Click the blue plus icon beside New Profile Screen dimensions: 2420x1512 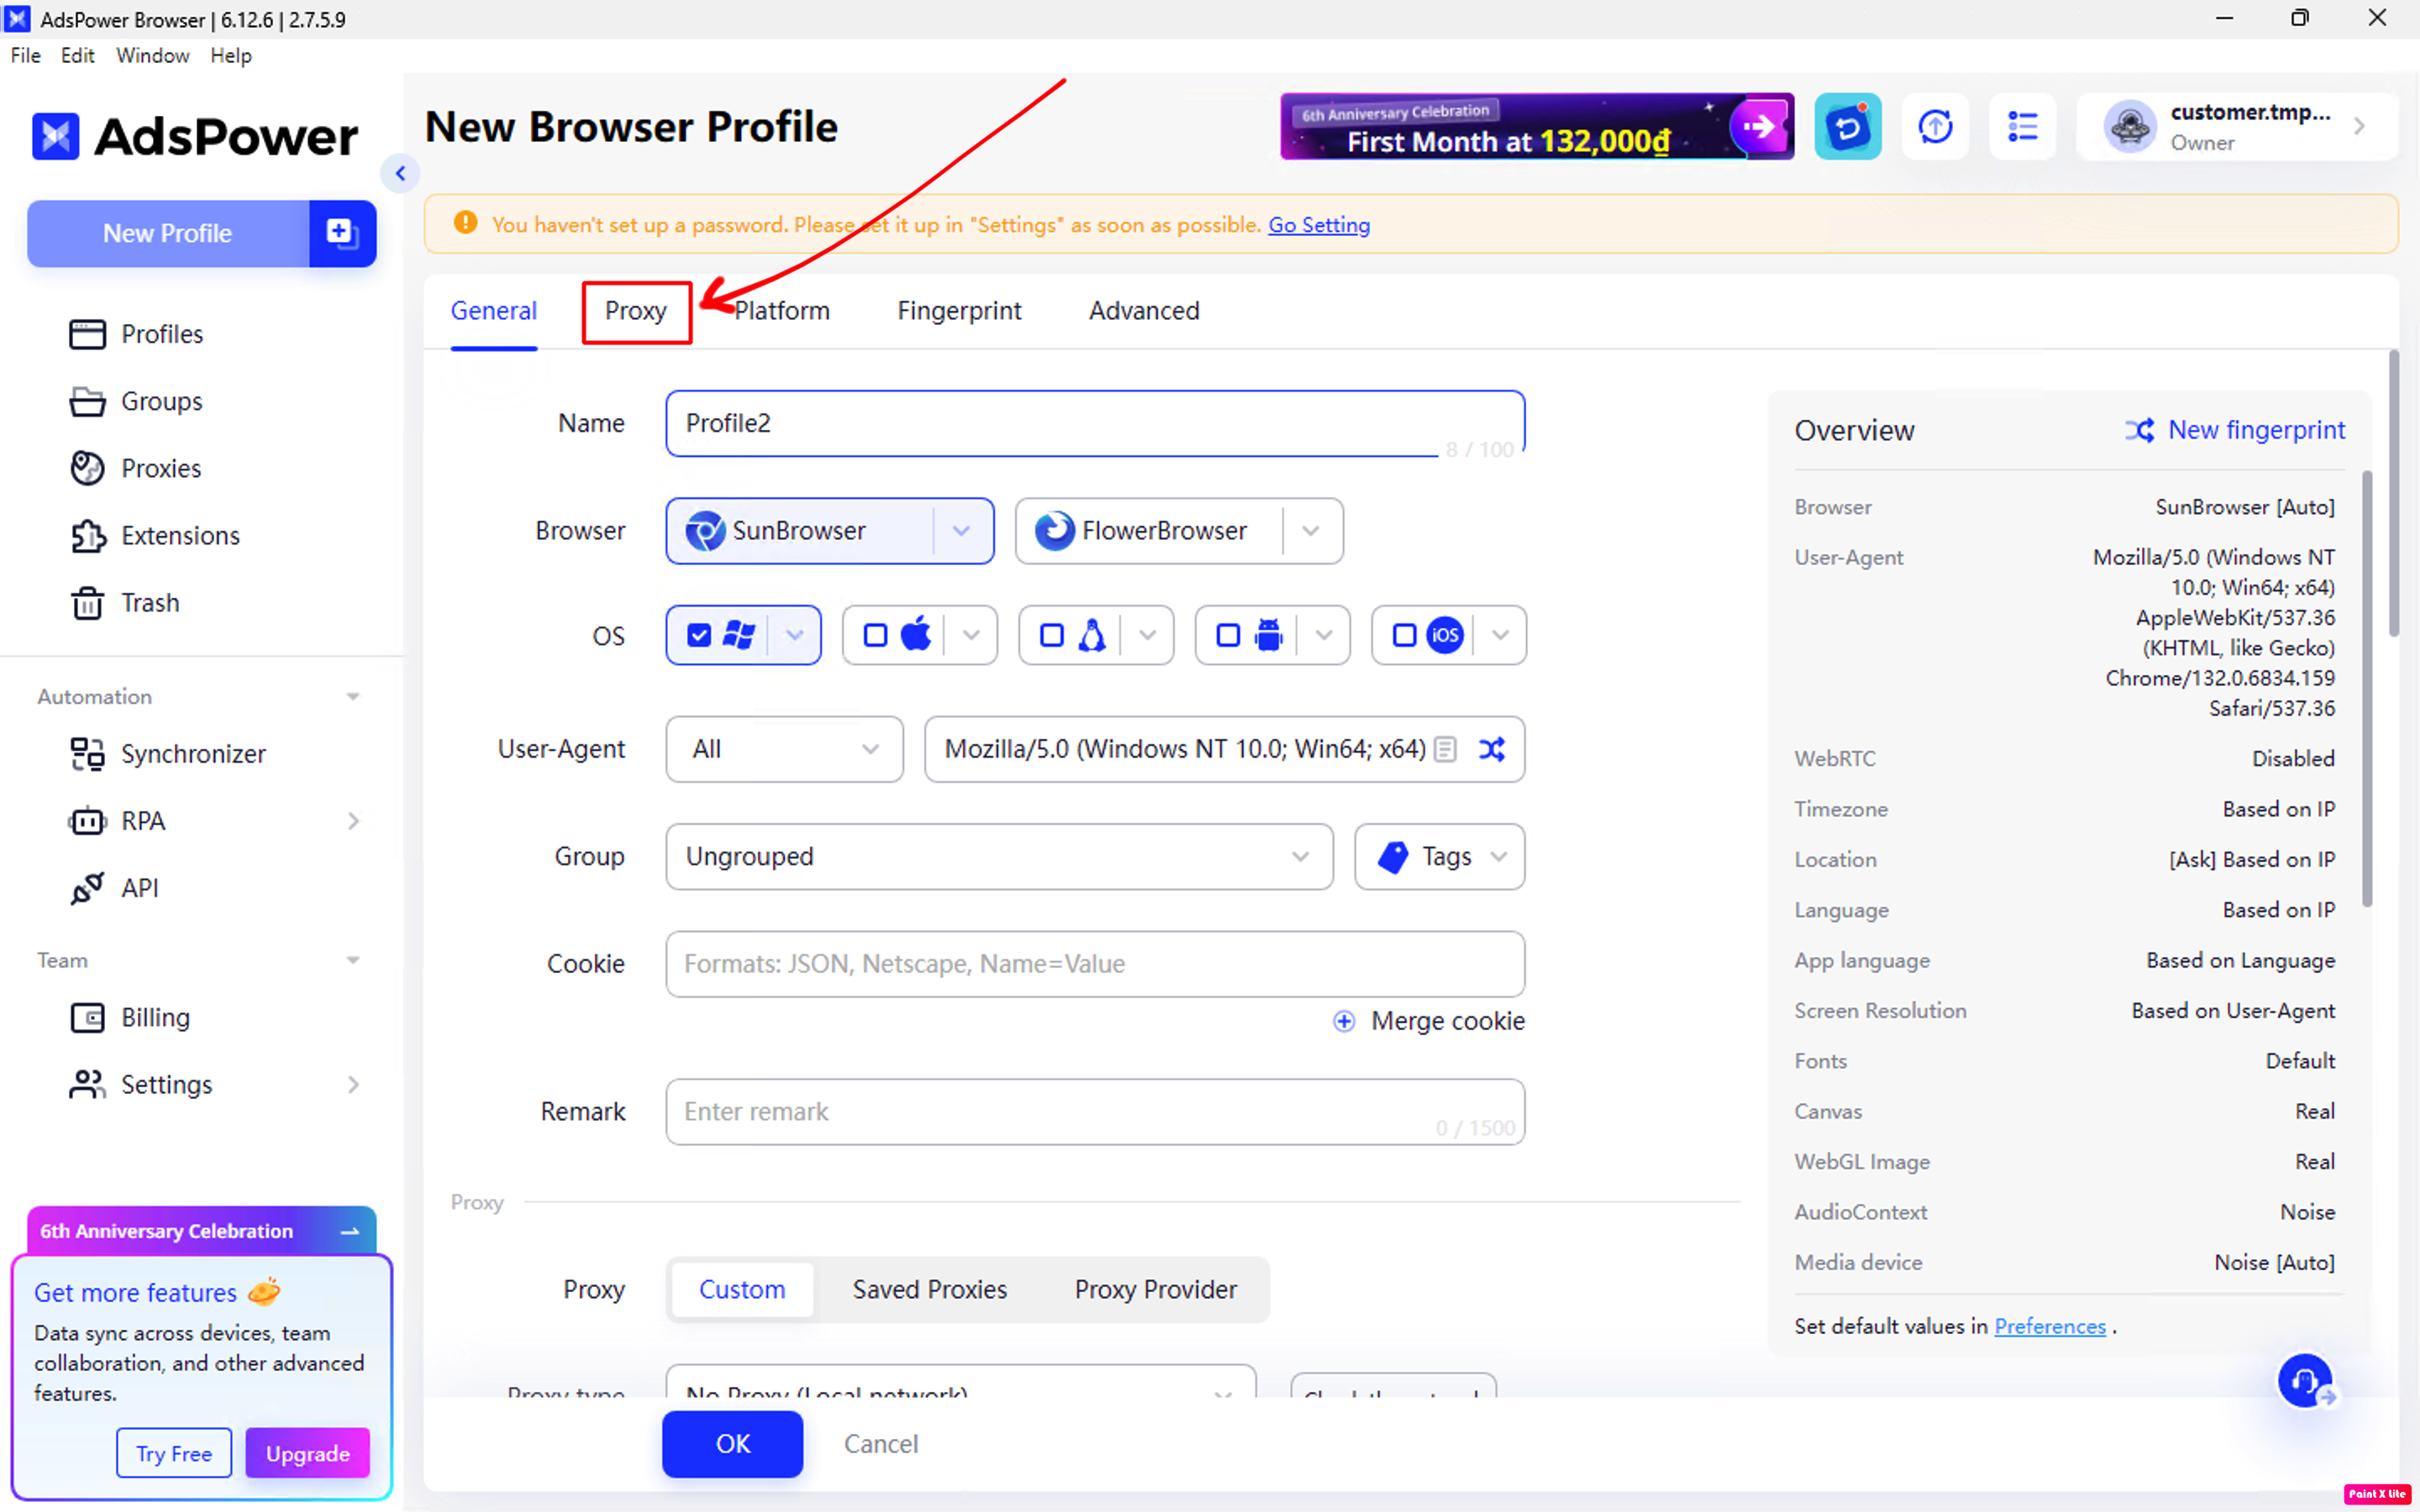point(342,233)
